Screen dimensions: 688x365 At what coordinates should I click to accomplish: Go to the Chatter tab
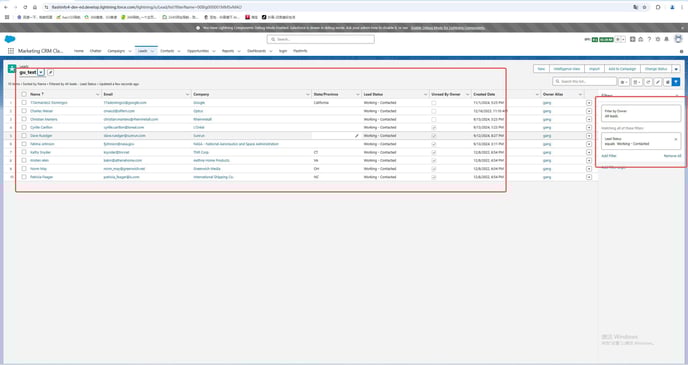[x=95, y=51]
